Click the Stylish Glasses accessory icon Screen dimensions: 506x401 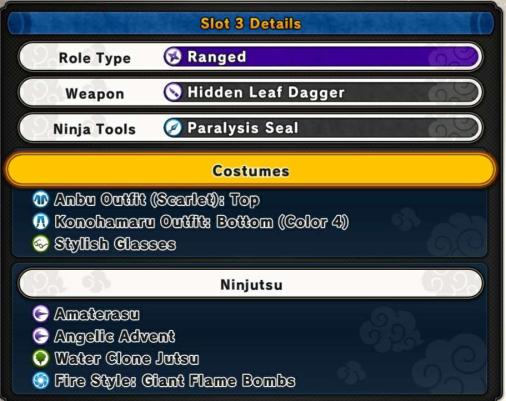click(x=41, y=244)
